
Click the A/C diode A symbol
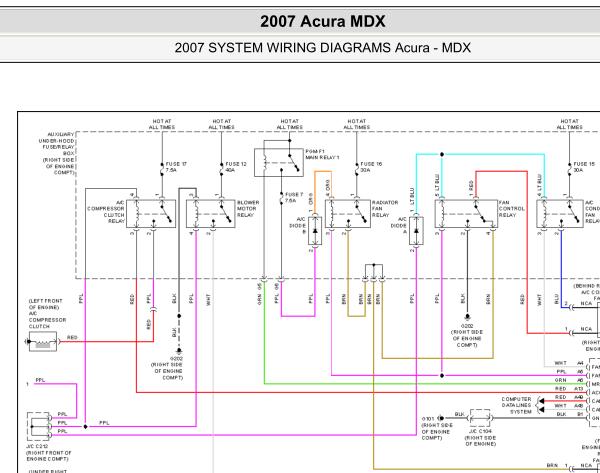[416, 231]
